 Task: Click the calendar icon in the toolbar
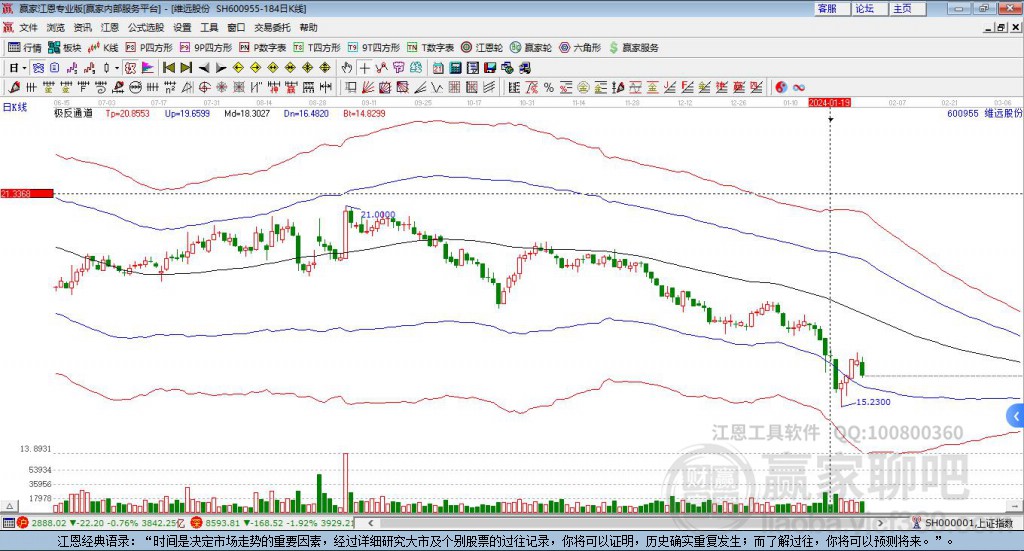(x=438, y=68)
